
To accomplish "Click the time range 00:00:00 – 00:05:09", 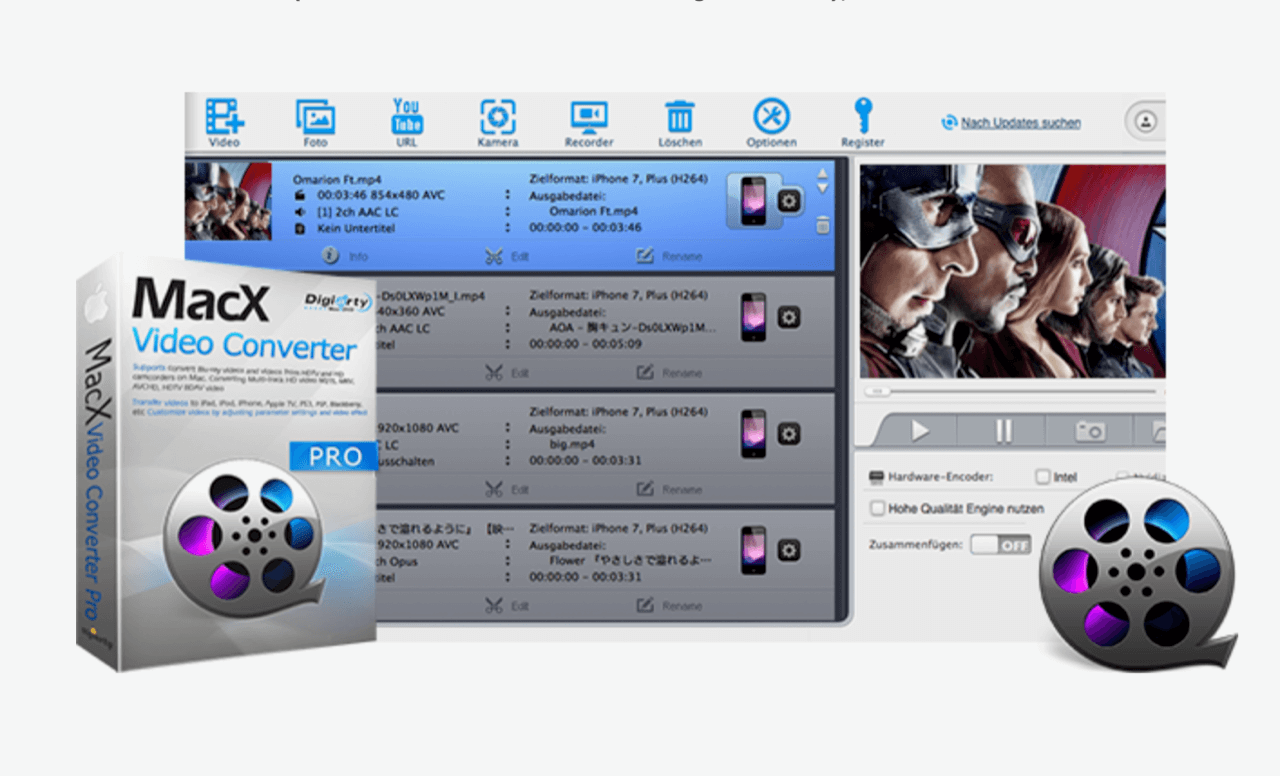I will coord(585,344).
